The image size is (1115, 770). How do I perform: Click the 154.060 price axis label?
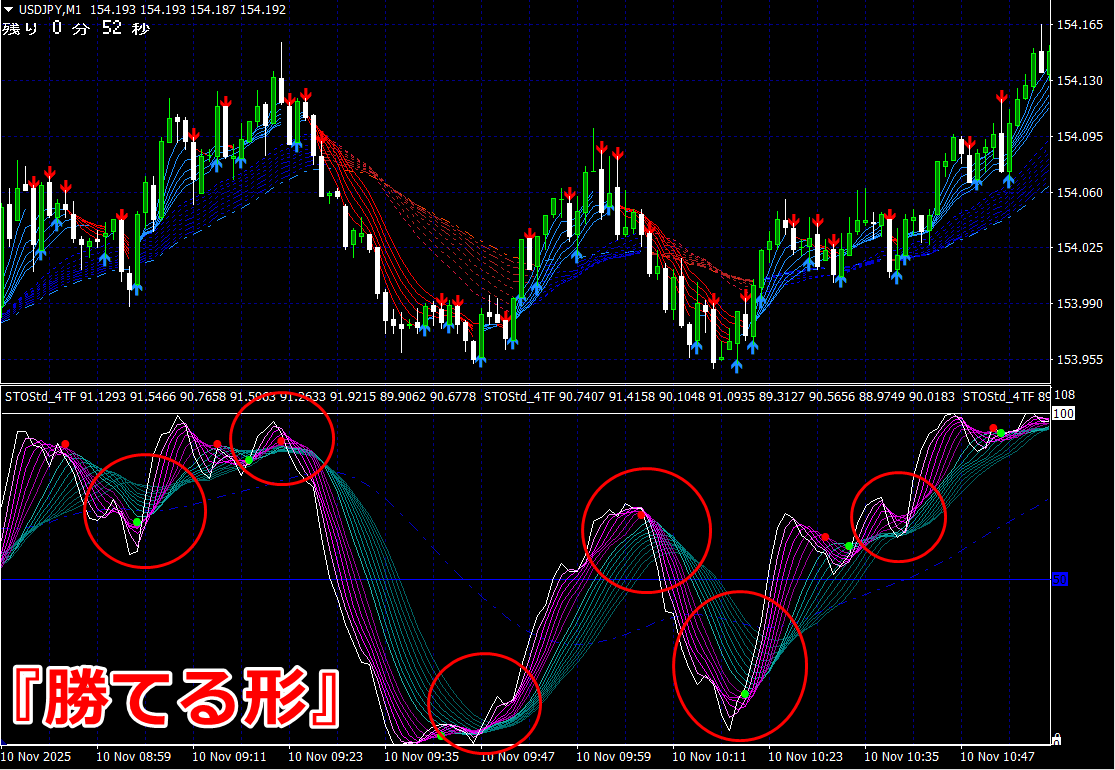[x=1080, y=192]
